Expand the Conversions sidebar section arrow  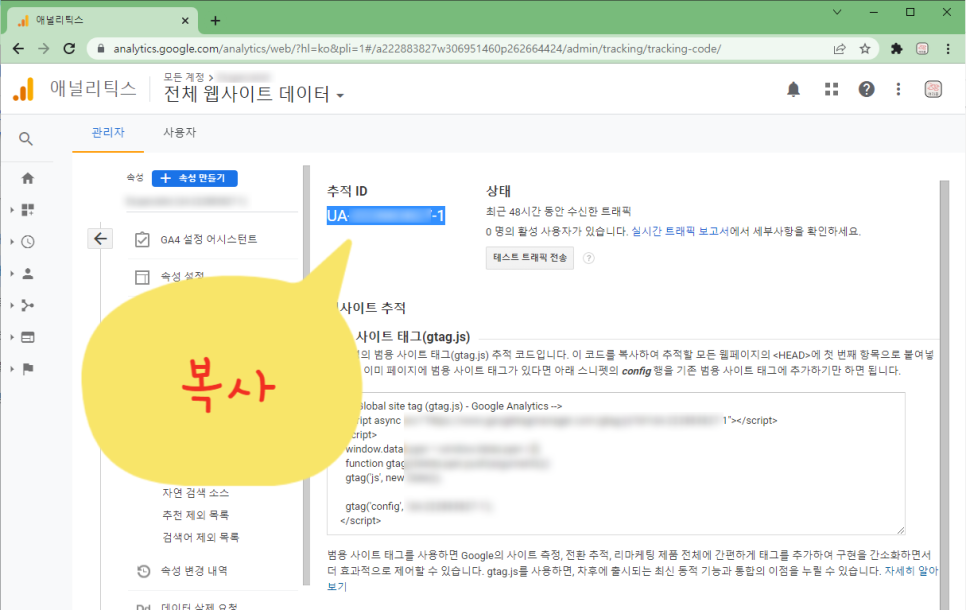12,369
